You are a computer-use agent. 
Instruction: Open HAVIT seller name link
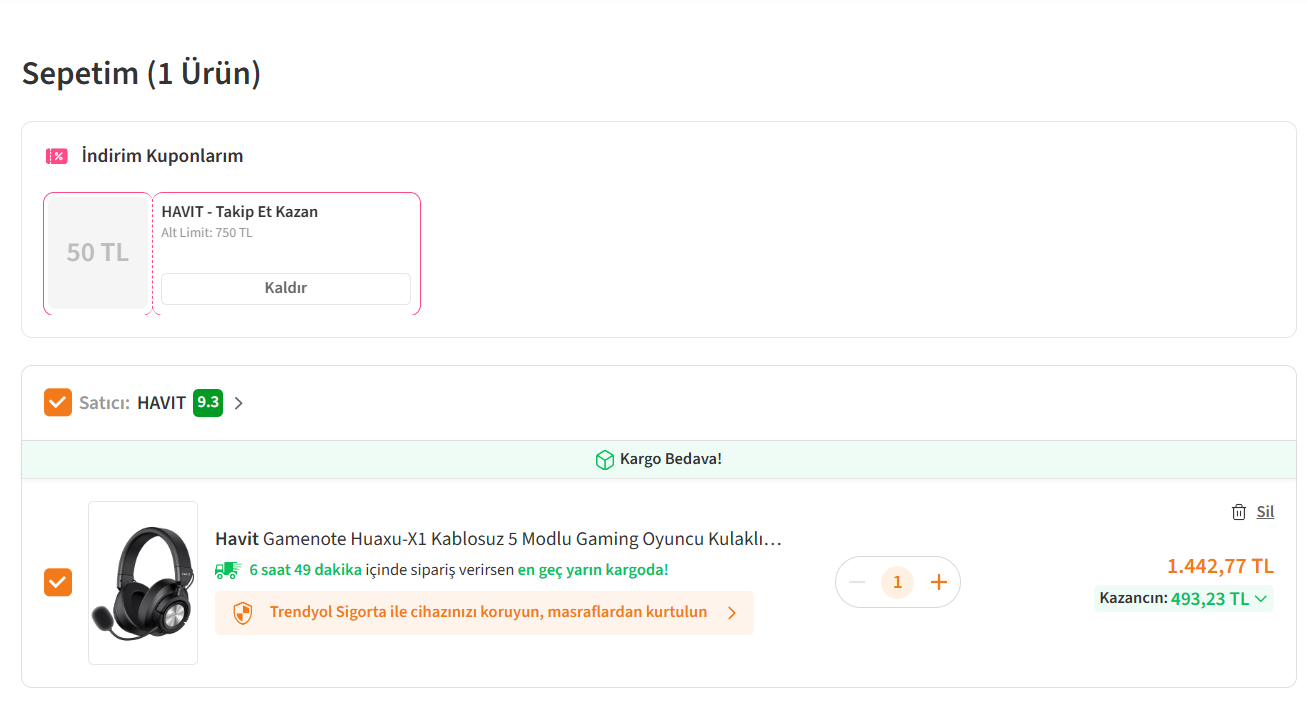[161, 403]
